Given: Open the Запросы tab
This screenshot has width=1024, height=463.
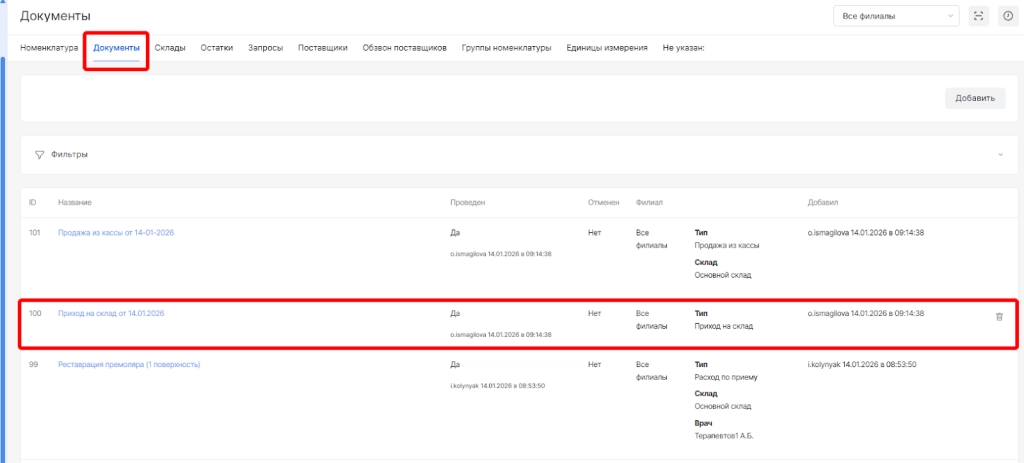Looking at the screenshot, I should tap(265, 48).
